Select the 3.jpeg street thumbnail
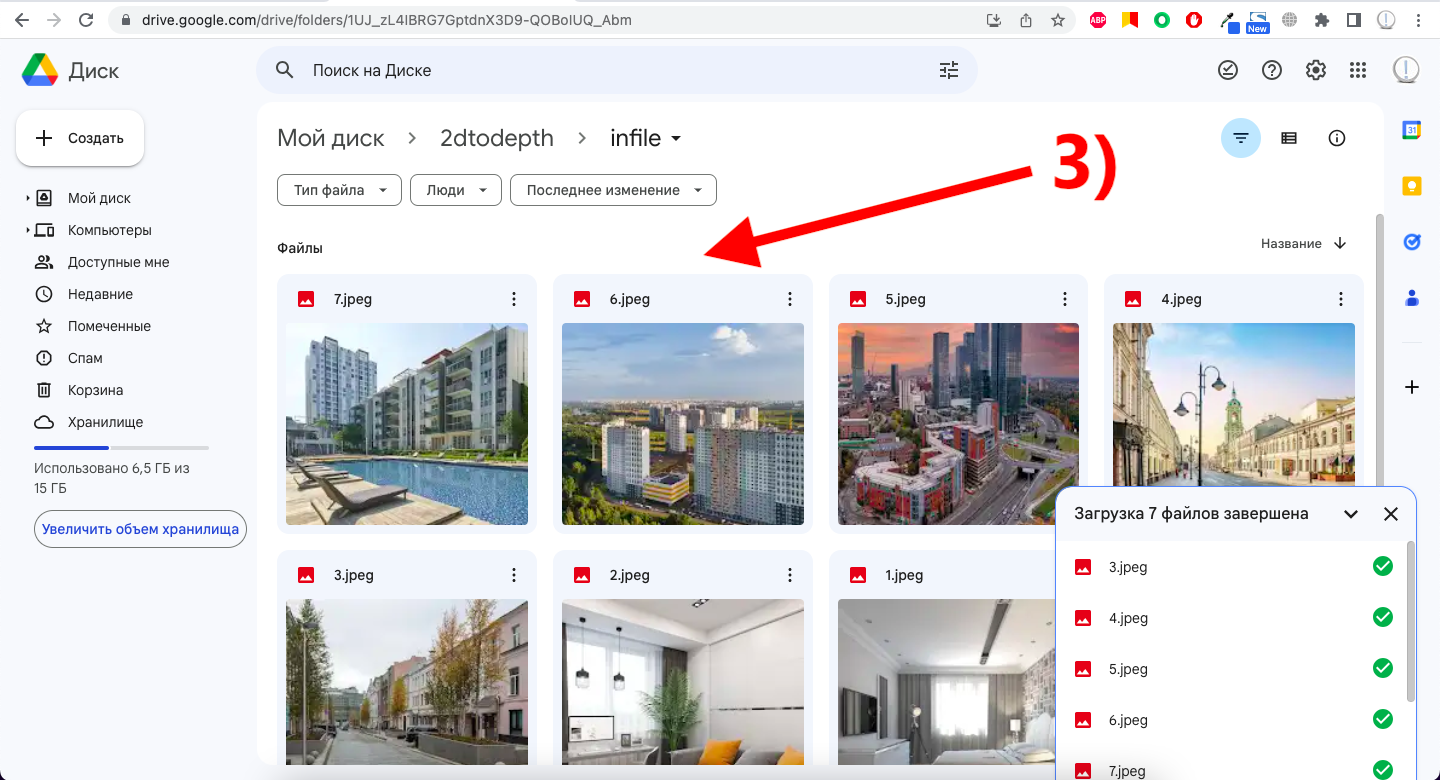The image size is (1440, 780). [x=407, y=682]
